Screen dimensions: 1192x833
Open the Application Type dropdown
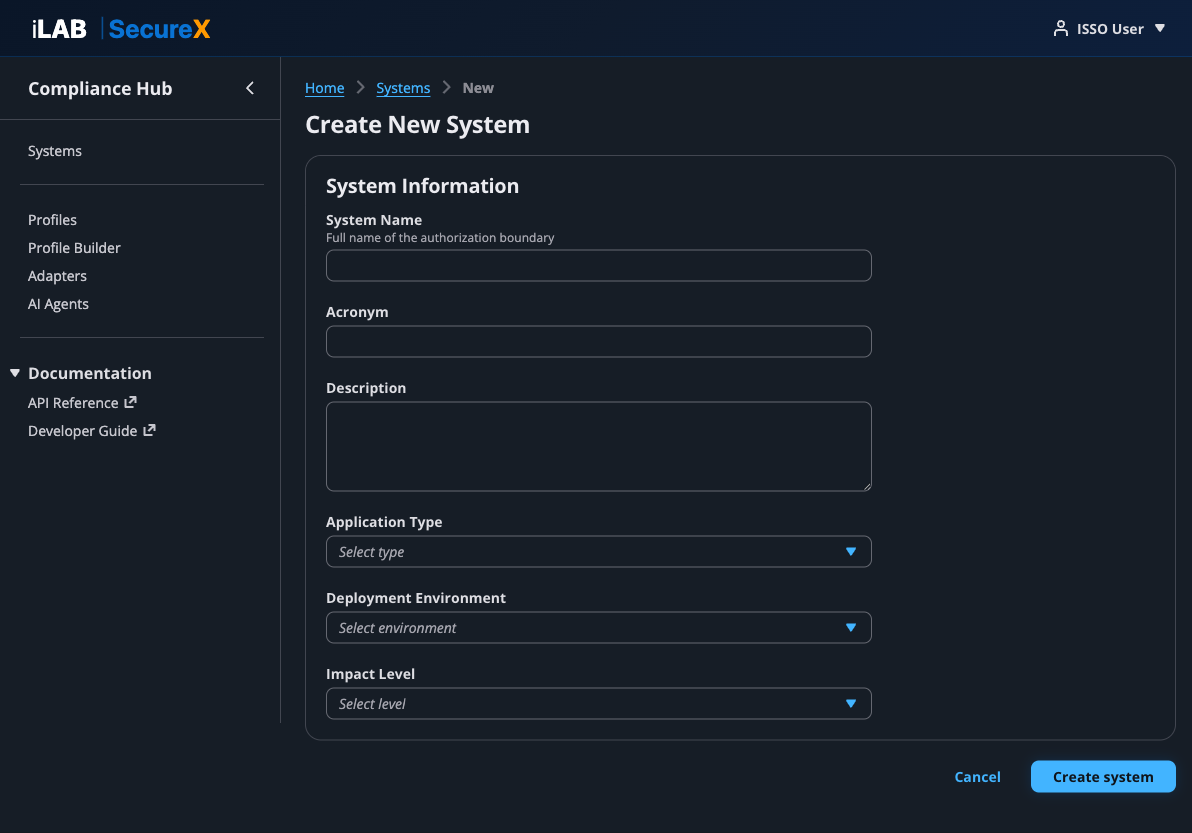point(598,552)
